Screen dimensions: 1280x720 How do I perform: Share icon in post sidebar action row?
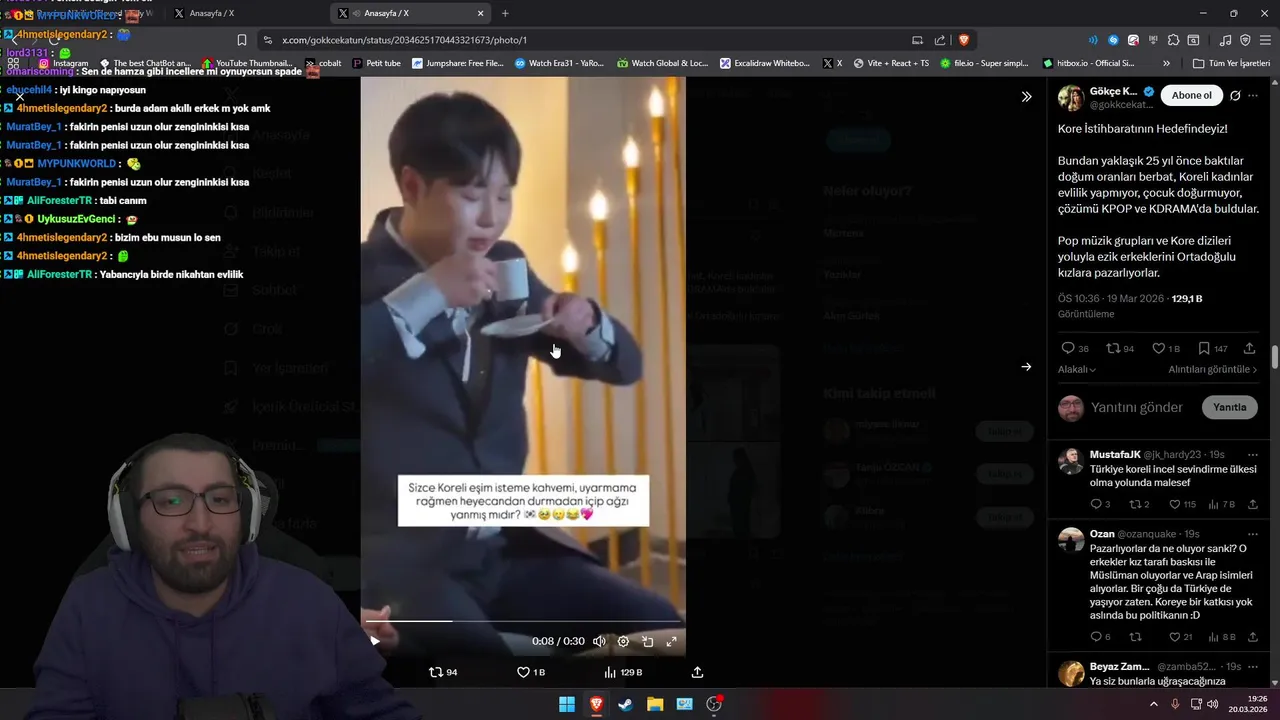point(1249,348)
